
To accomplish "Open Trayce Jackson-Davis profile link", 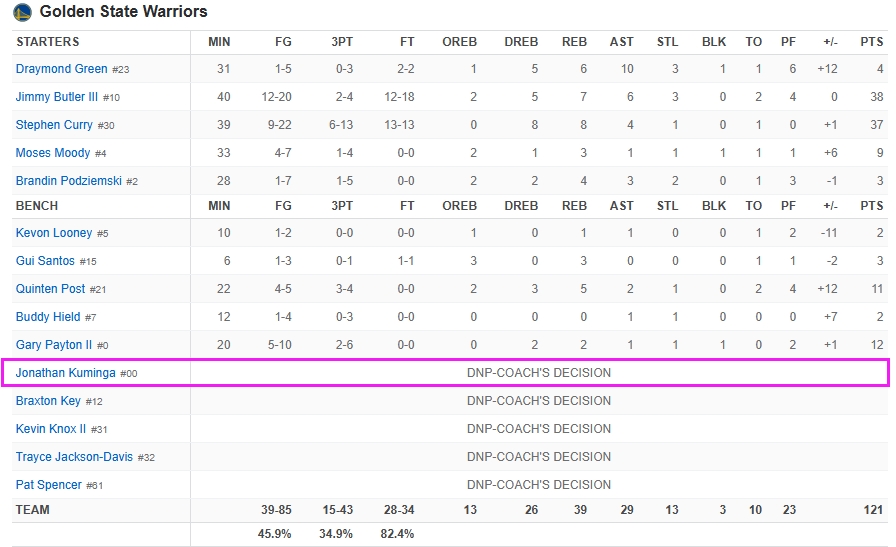I will click(x=74, y=457).
